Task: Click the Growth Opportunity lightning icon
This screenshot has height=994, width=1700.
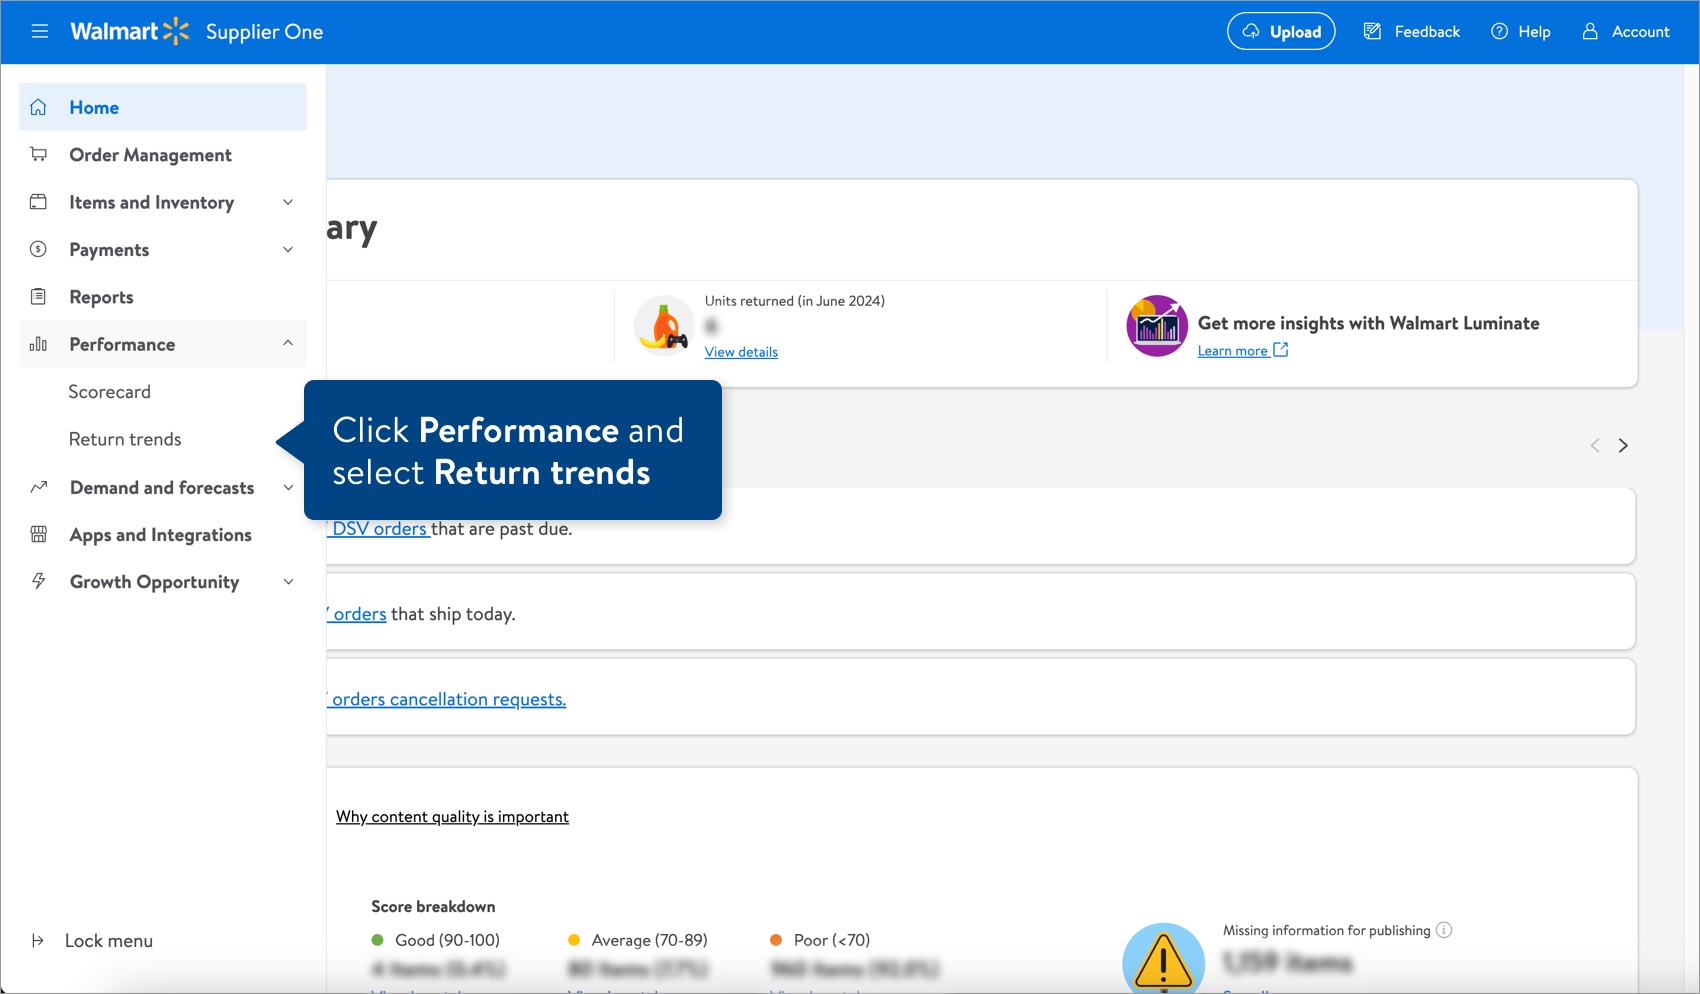Action: click(38, 581)
